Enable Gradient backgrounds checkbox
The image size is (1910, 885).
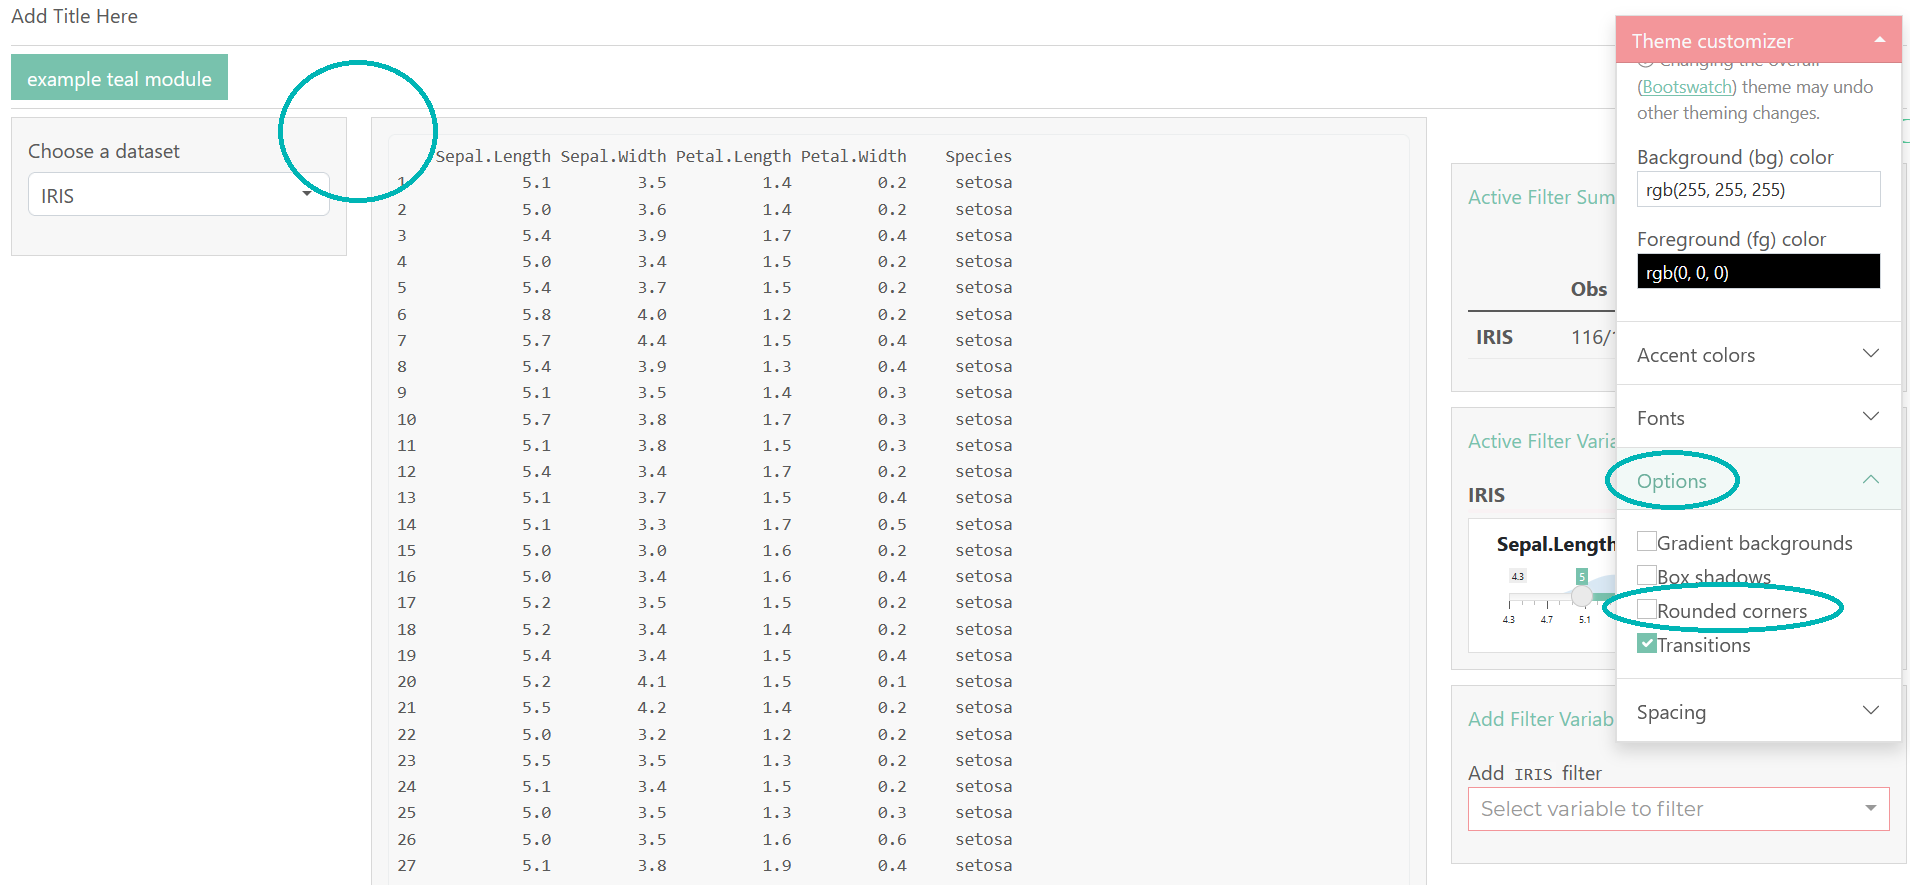point(1646,542)
